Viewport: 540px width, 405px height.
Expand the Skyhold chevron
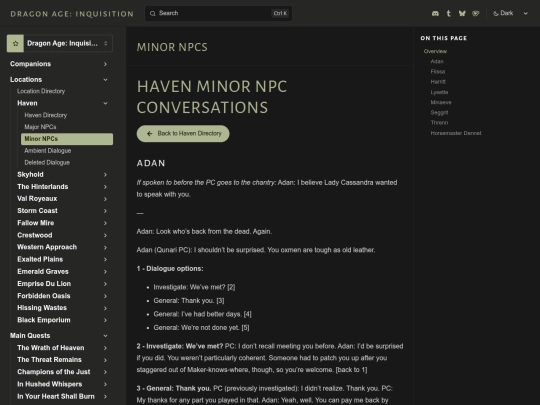tap(105, 175)
